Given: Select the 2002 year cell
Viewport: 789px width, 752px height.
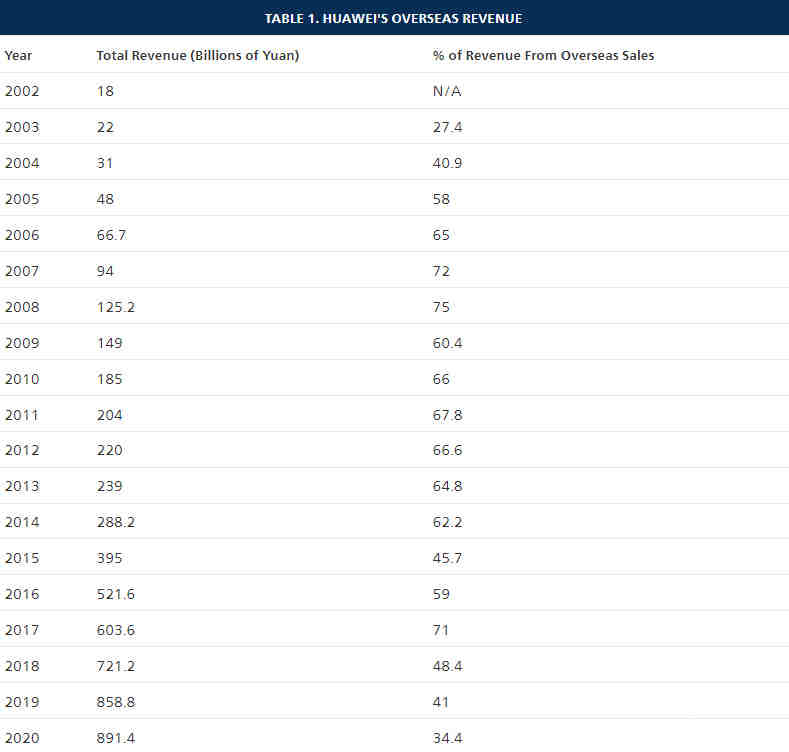Looking at the screenshot, I should [22, 91].
